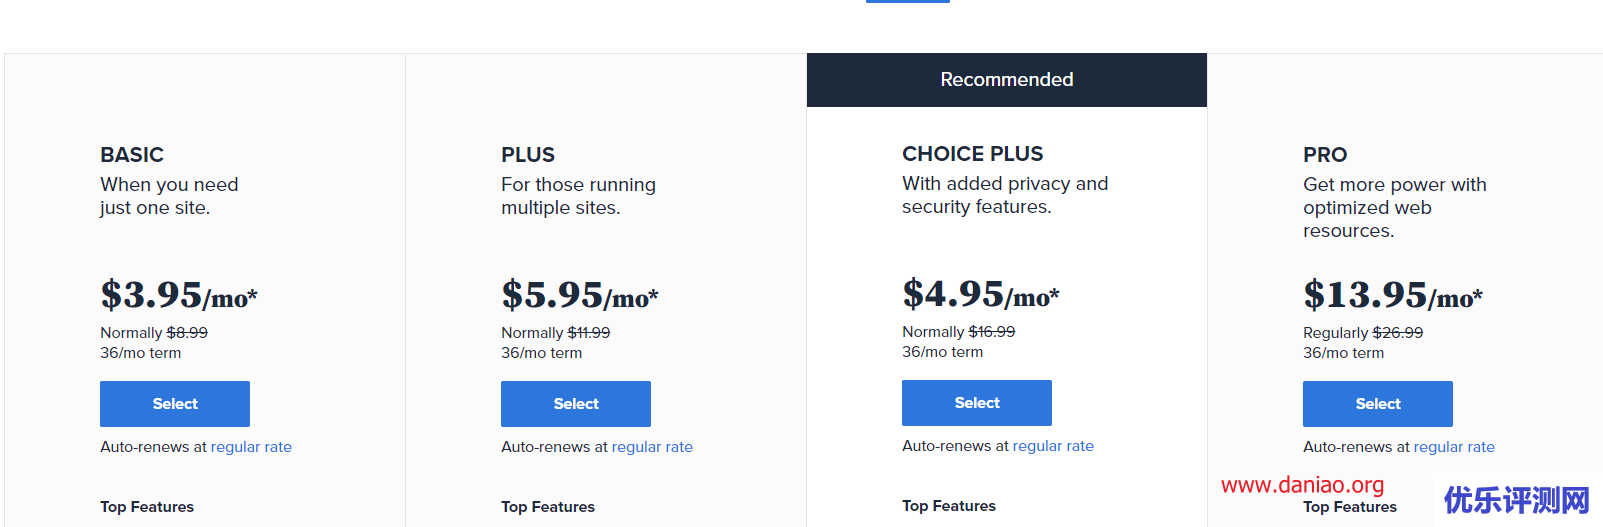Click the BASIC plan title
The height and width of the screenshot is (527, 1603).
[132, 155]
